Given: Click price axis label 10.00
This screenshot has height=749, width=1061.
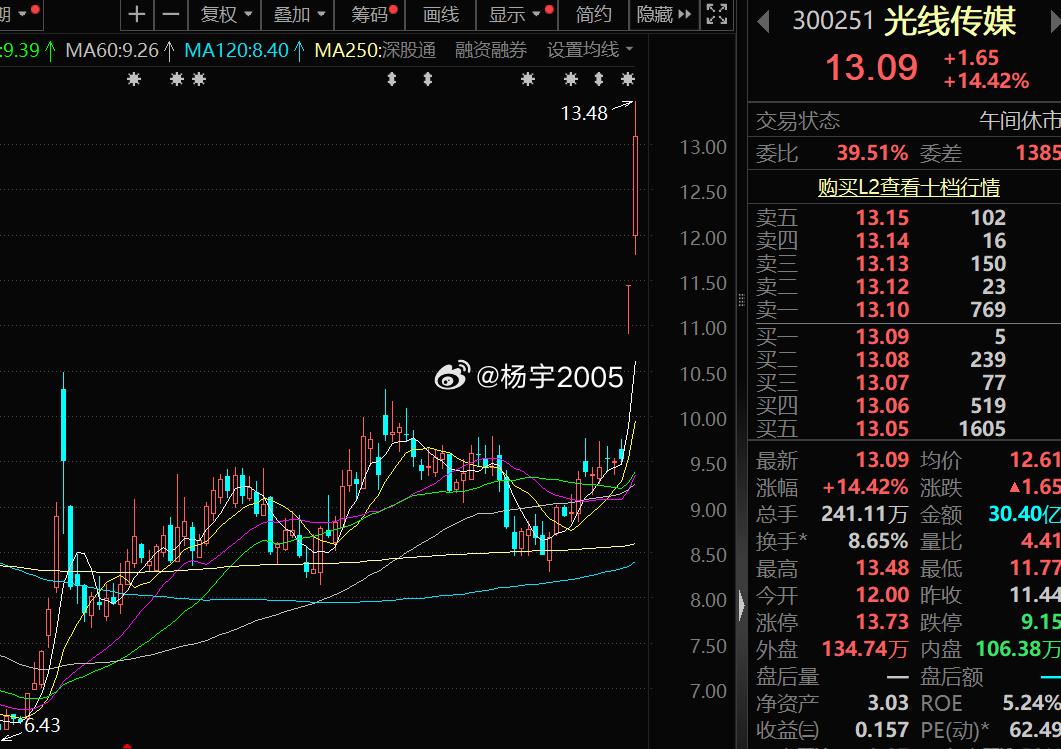Looking at the screenshot, I should click(x=702, y=419).
